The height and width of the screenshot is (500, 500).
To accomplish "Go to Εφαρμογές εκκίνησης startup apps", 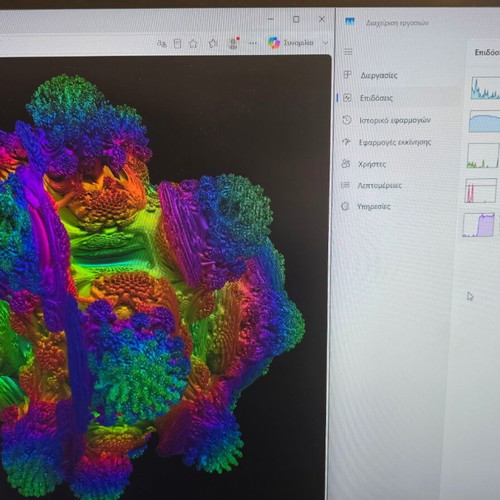I will point(395,142).
